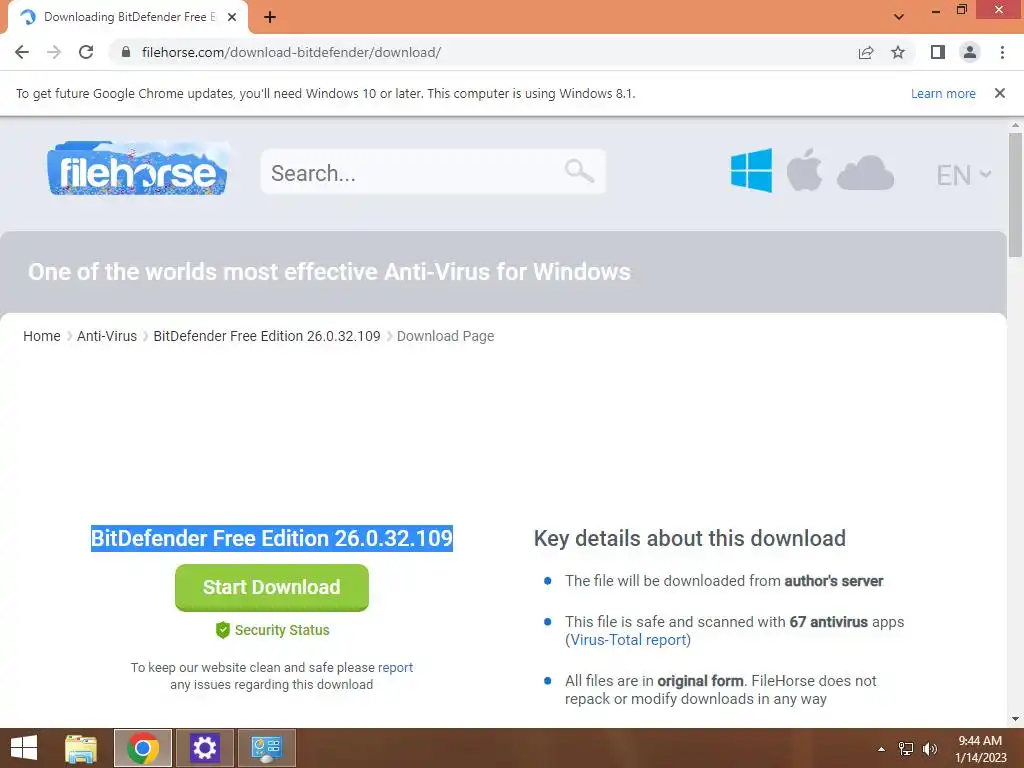
Task: Click the Key details about this download heading
Action: click(x=690, y=538)
